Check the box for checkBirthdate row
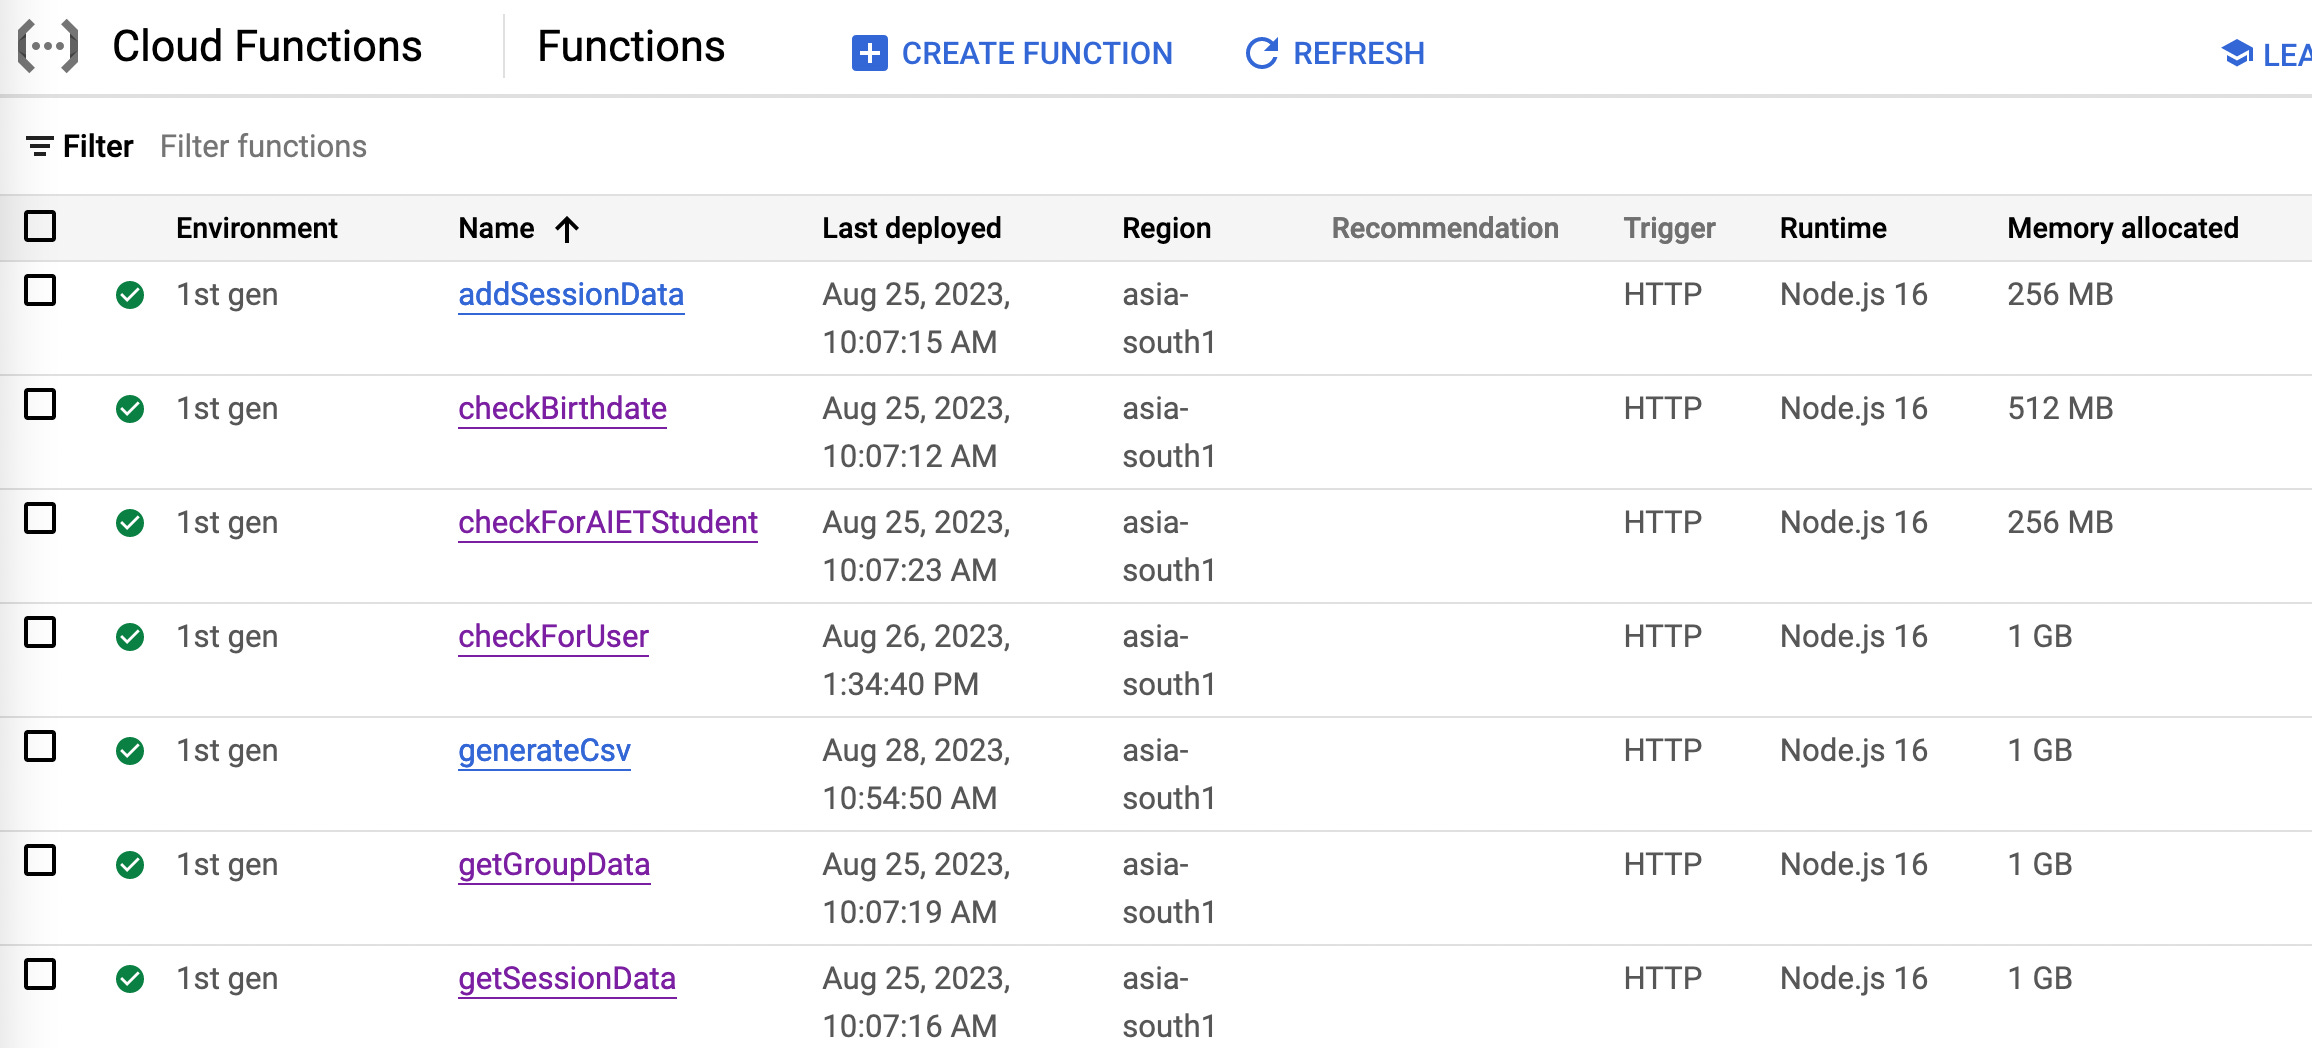 point(40,405)
